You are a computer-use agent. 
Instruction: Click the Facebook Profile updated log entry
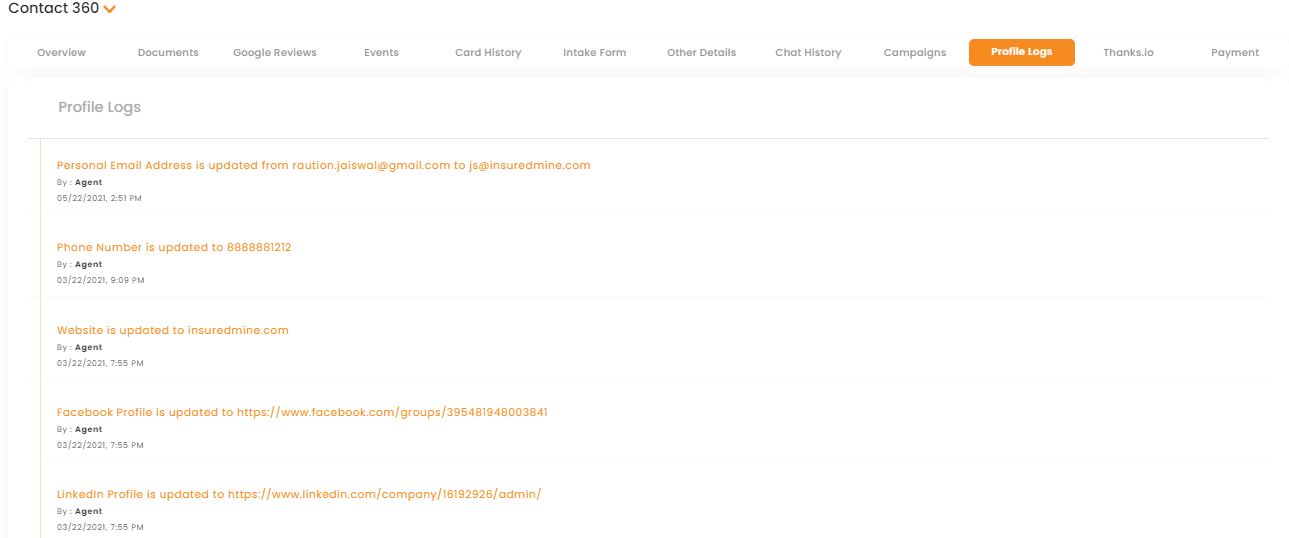coord(302,412)
